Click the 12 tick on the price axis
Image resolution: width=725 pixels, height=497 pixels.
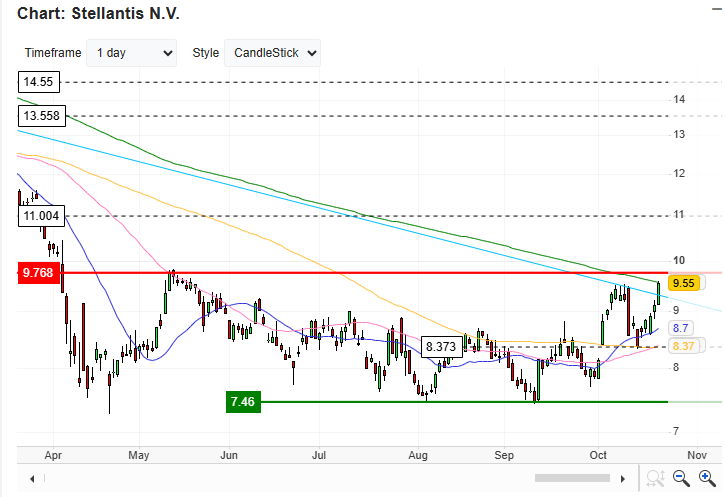pyautogui.click(x=679, y=173)
